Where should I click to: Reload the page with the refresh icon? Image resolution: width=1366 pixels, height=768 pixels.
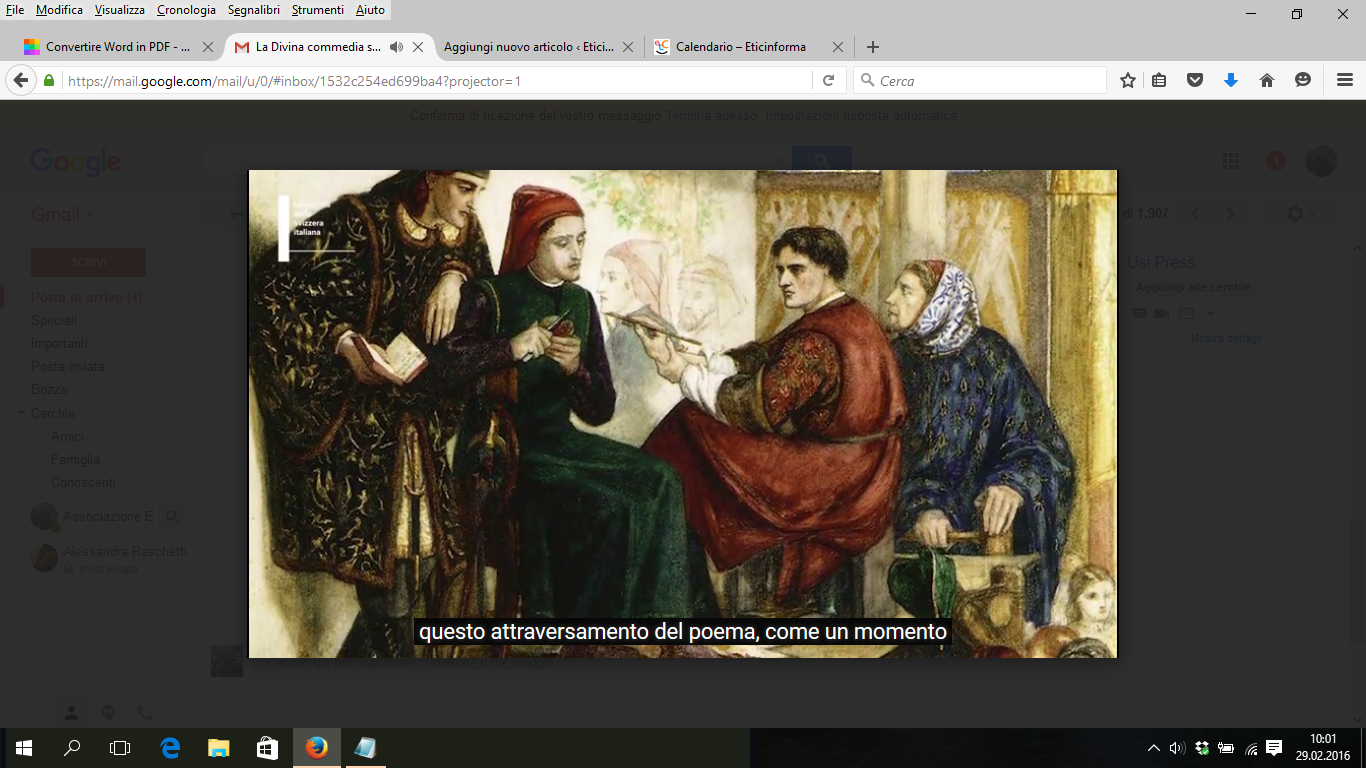[x=828, y=81]
